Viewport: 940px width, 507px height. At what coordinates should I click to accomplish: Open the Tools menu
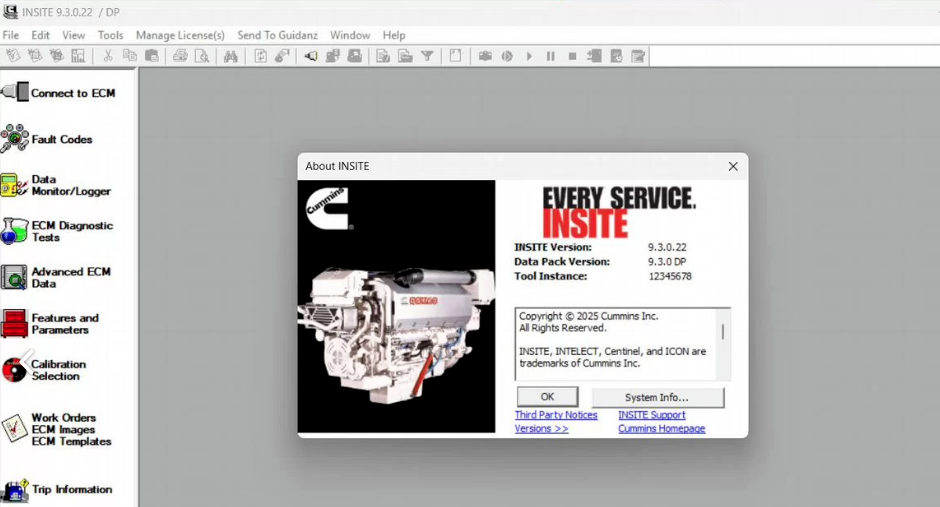point(110,35)
